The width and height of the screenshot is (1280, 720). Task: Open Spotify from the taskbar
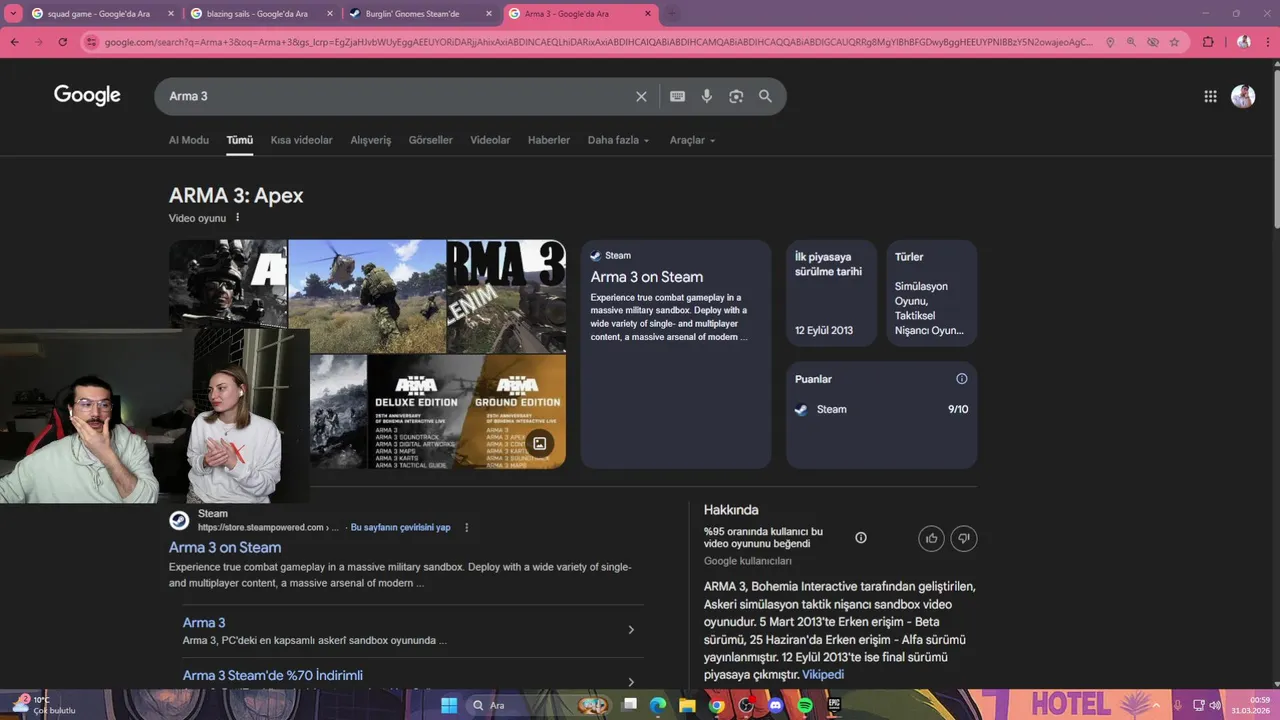(x=805, y=705)
